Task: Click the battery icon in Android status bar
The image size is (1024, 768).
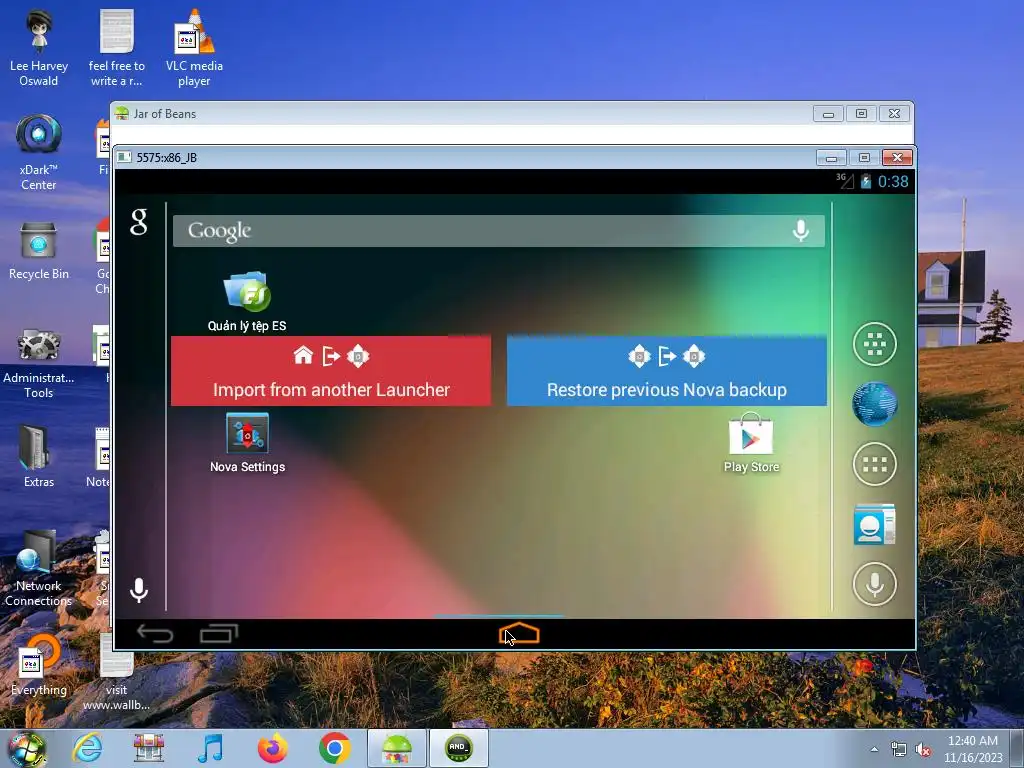Action: click(x=866, y=182)
